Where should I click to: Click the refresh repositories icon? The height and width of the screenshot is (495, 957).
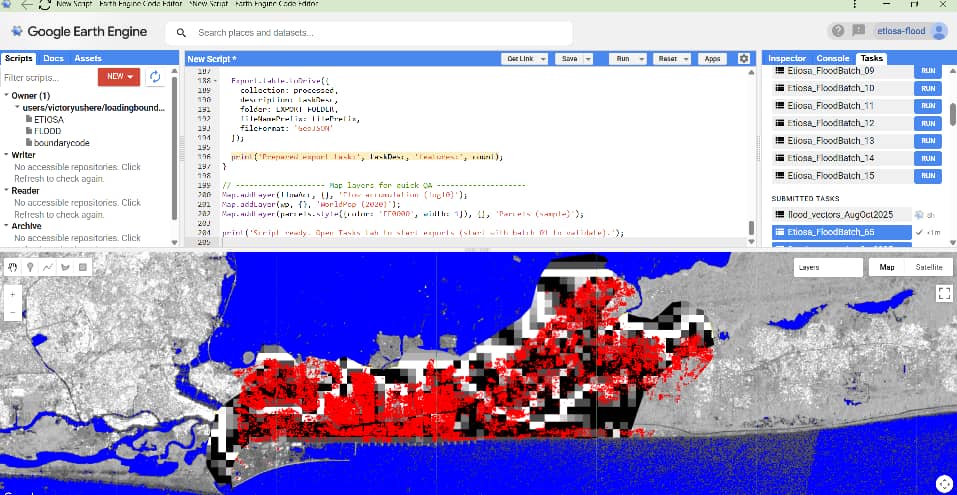155,76
